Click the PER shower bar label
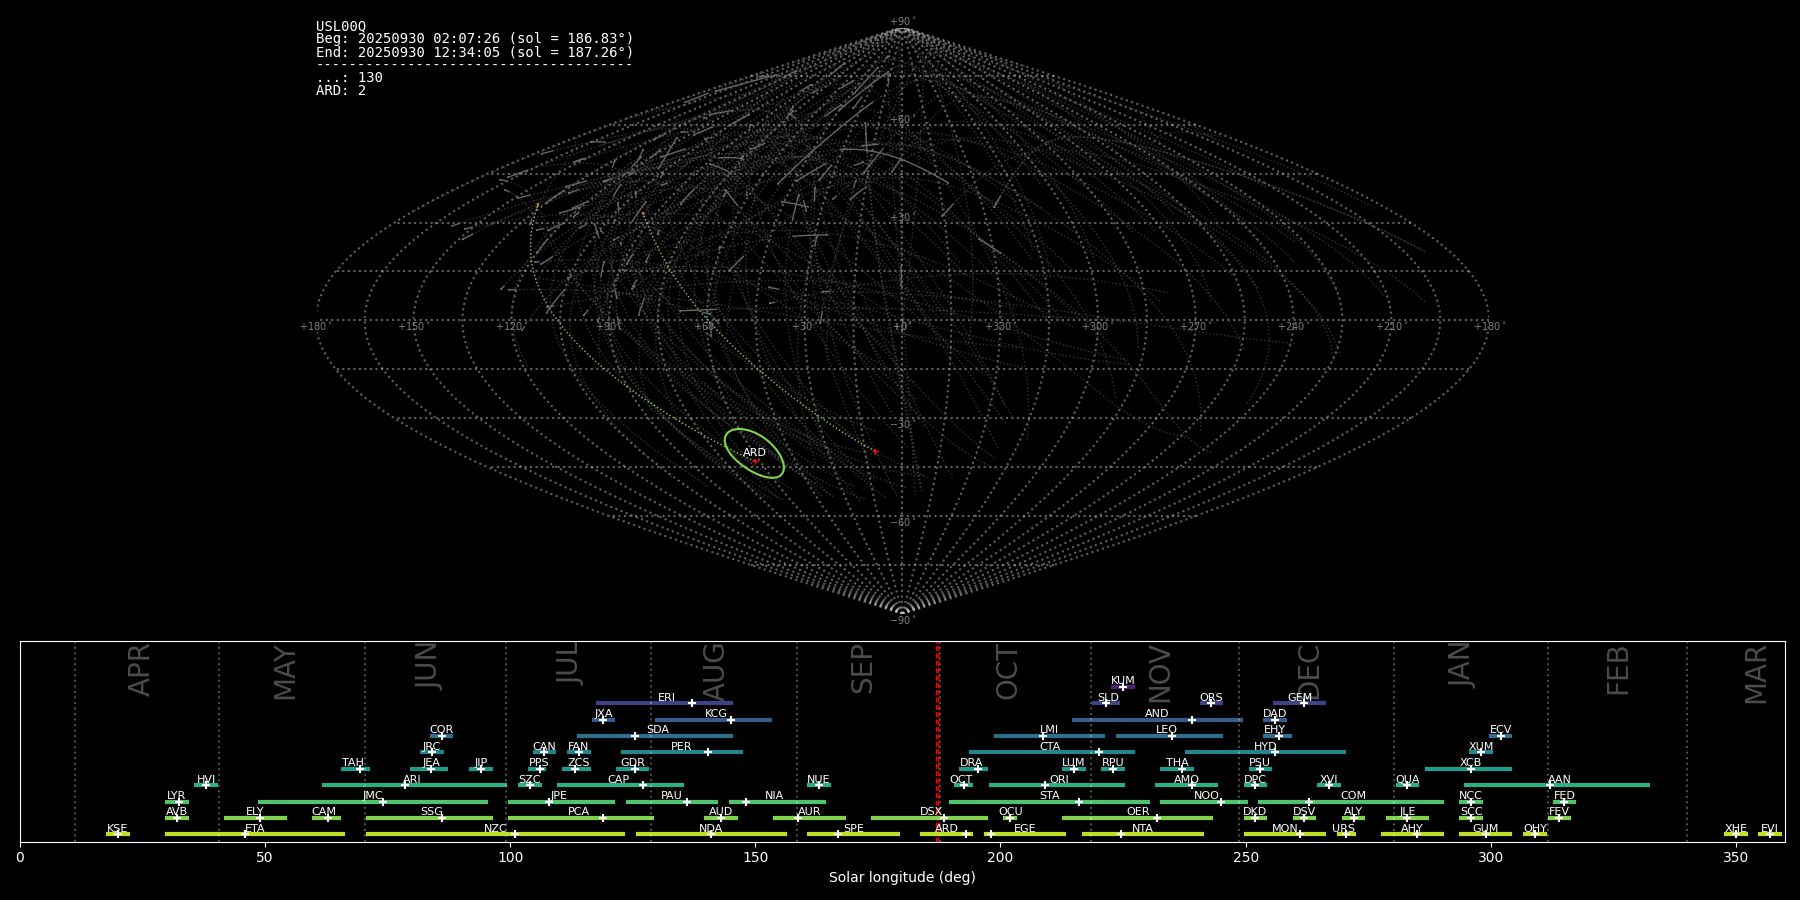 click(x=681, y=746)
